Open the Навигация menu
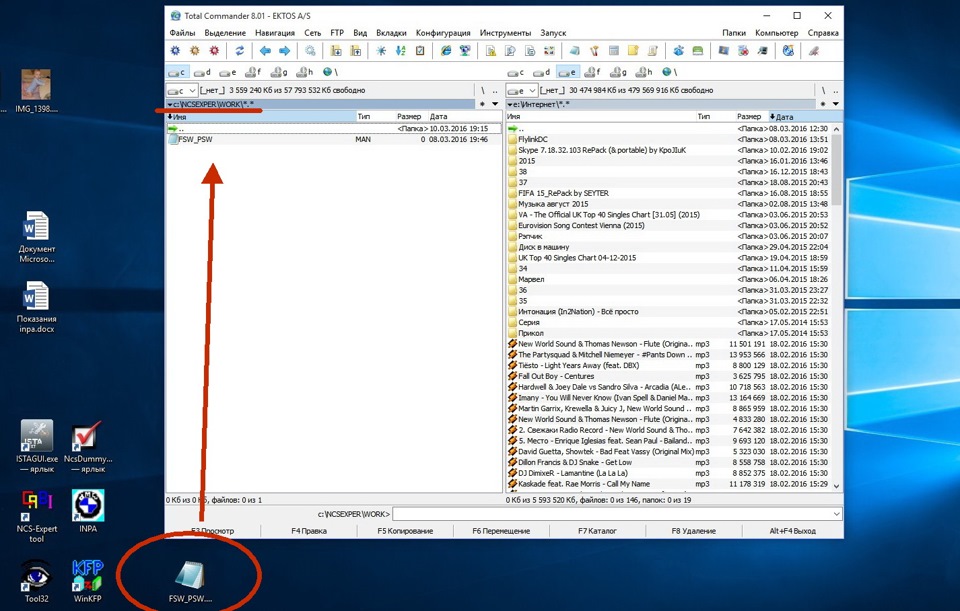Viewport: 960px width, 611px height. point(275,33)
